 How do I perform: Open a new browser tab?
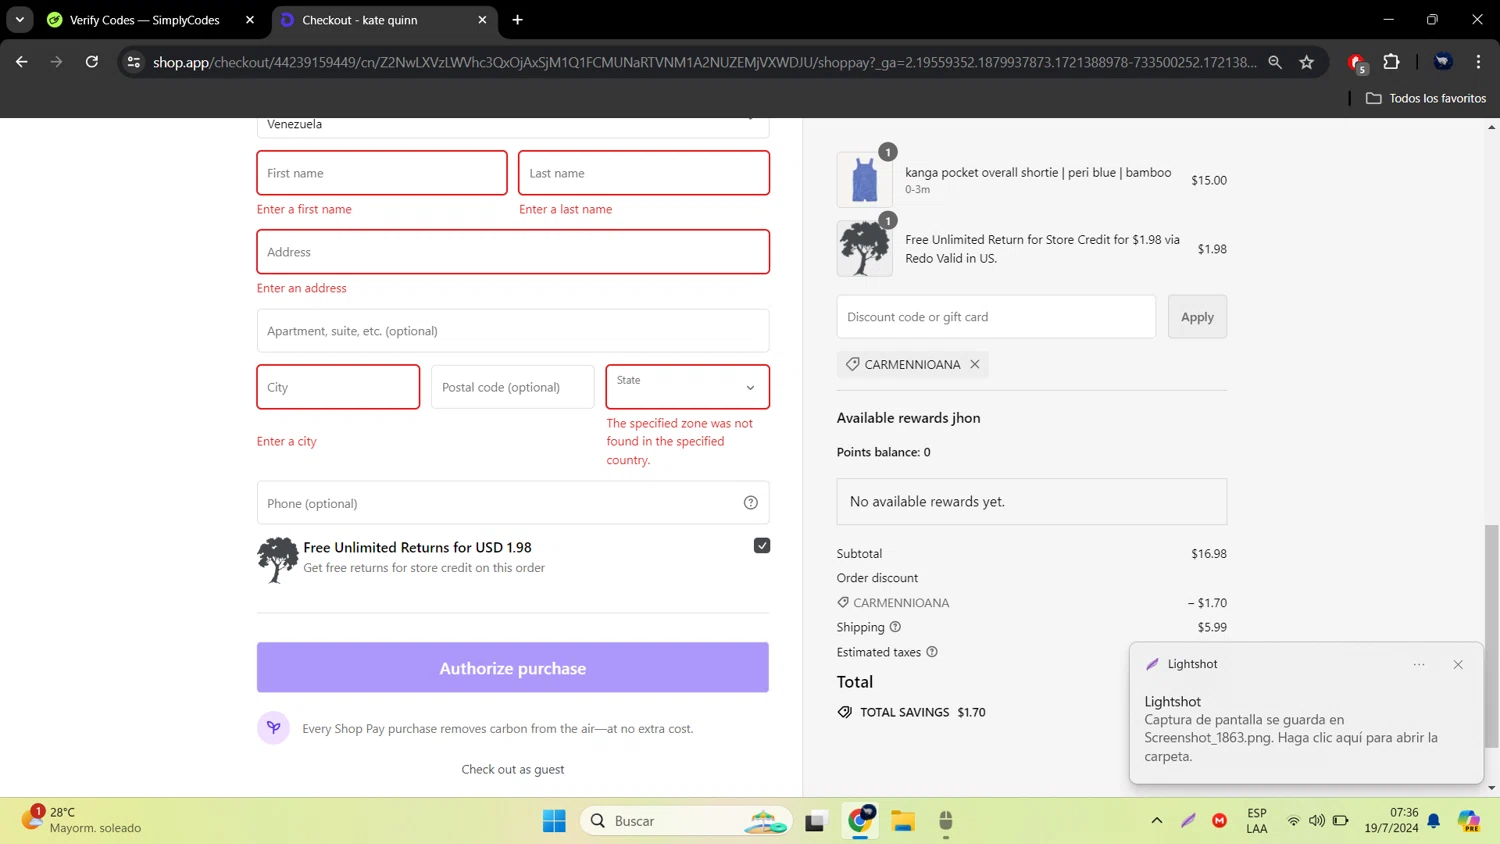coord(517,20)
